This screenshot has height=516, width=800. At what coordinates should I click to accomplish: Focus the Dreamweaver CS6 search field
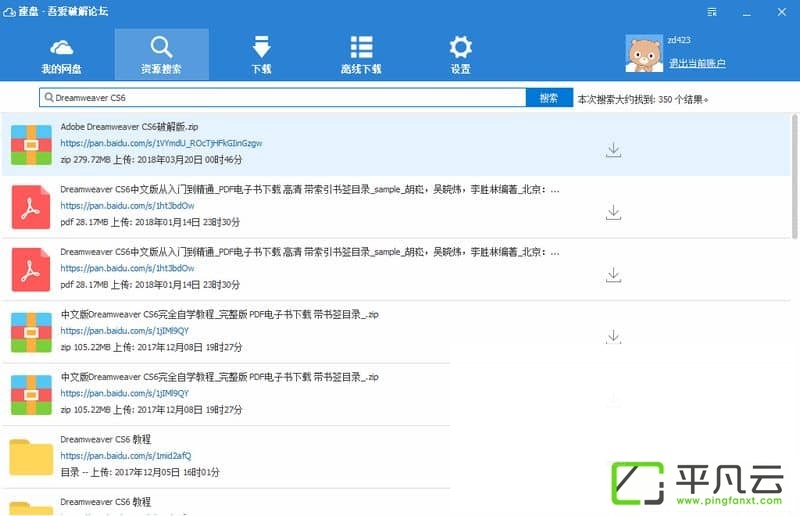283,97
